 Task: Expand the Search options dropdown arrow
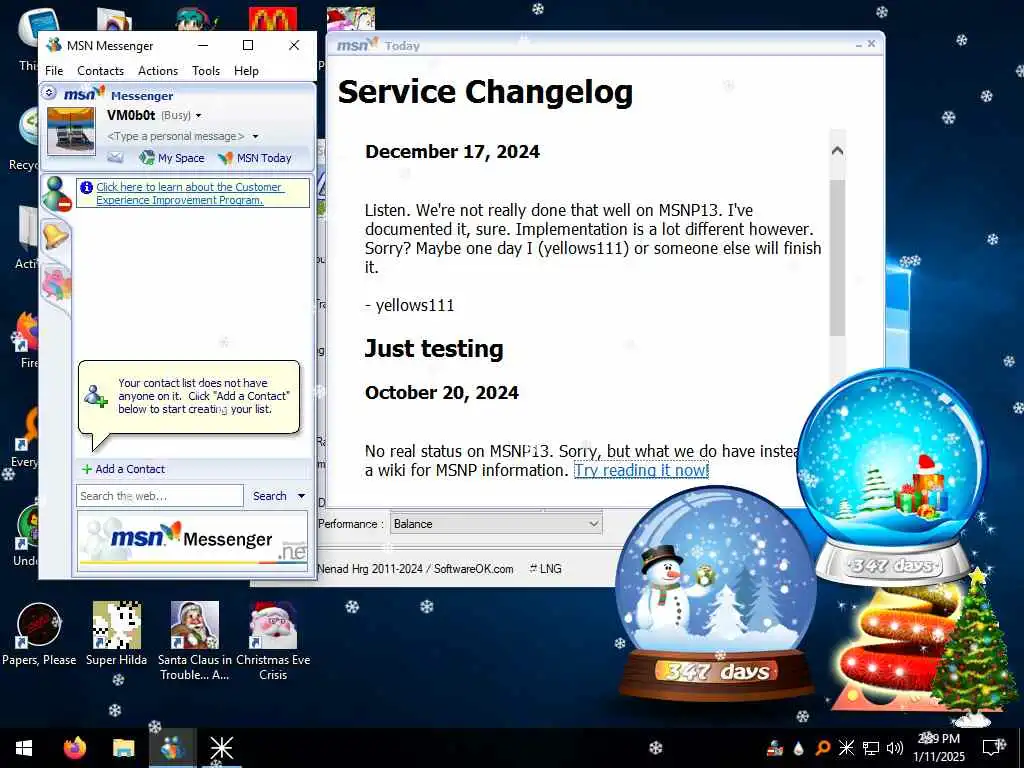click(x=302, y=496)
